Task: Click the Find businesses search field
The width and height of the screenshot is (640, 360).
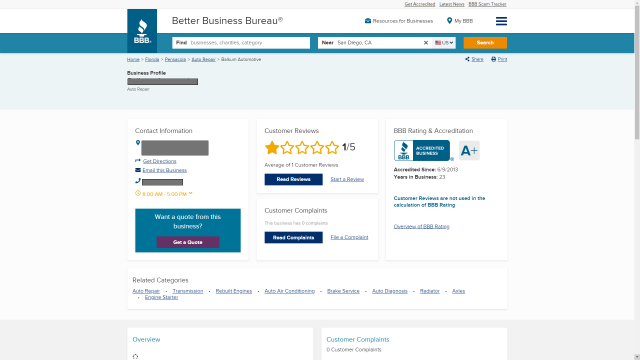Action: [241, 43]
